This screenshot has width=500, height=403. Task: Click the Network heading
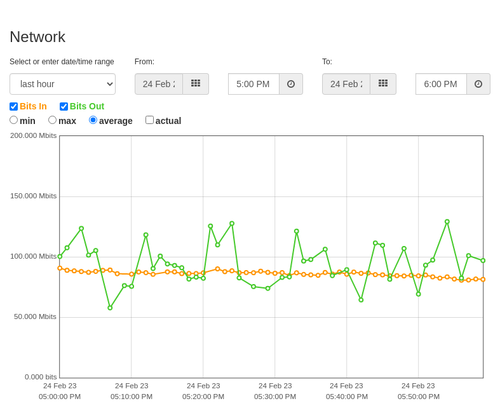click(x=37, y=37)
